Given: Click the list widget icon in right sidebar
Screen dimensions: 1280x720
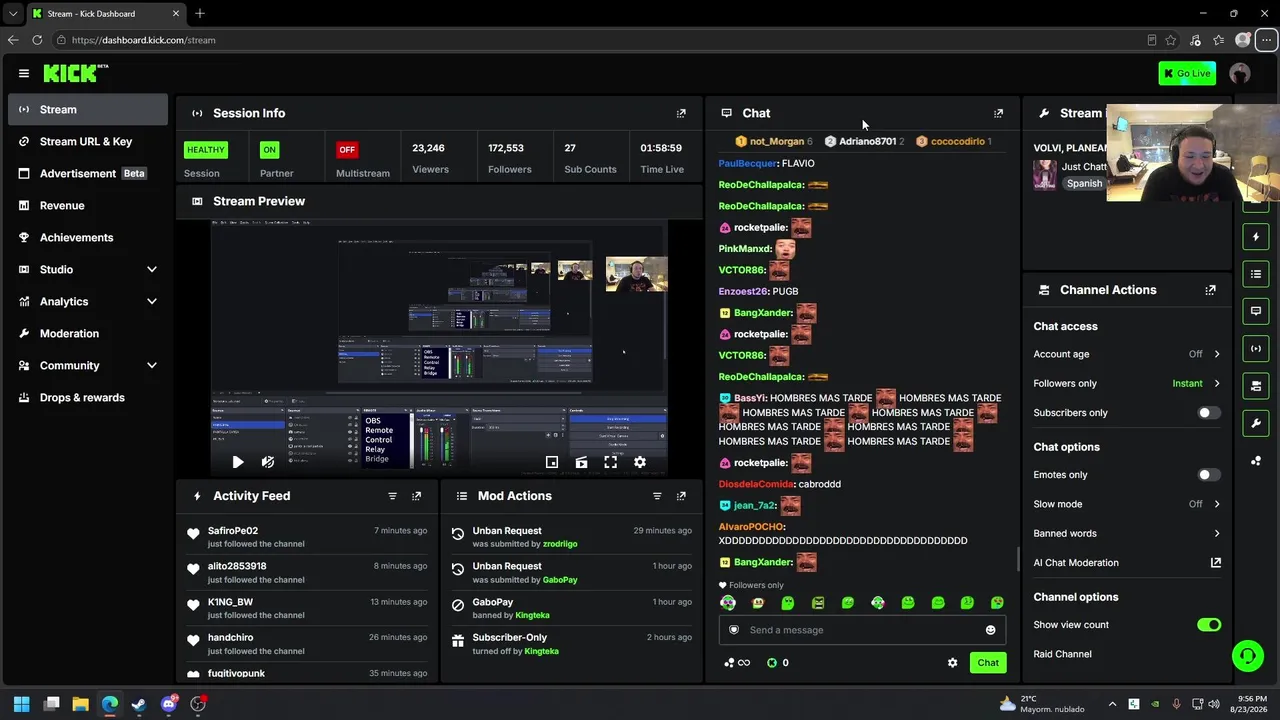Looking at the screenshot, I should click(x=1256, y=274).
